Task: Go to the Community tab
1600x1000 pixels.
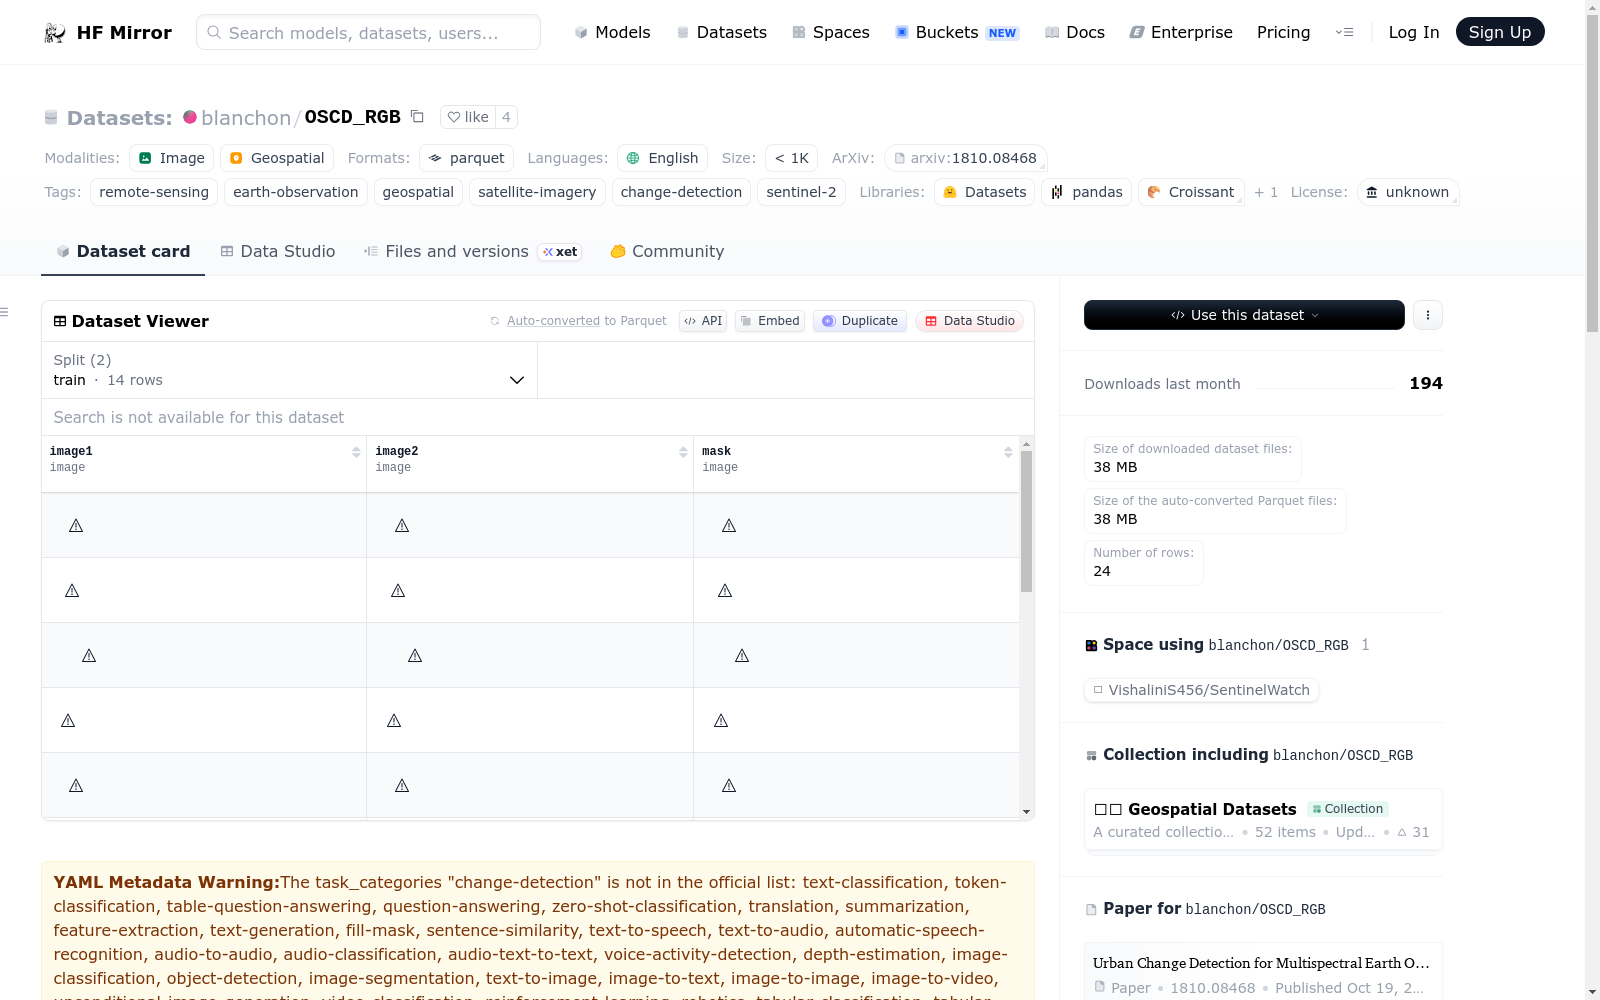Action: pos(667,252)
